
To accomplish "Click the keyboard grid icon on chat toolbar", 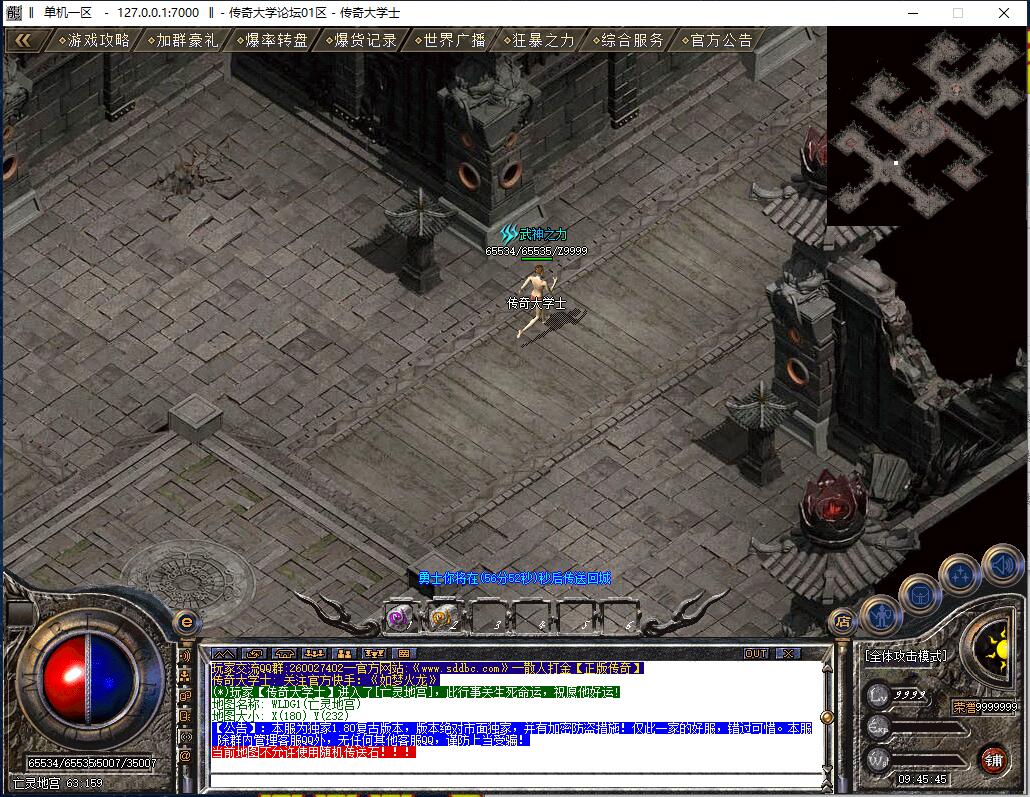I will 403,654.
